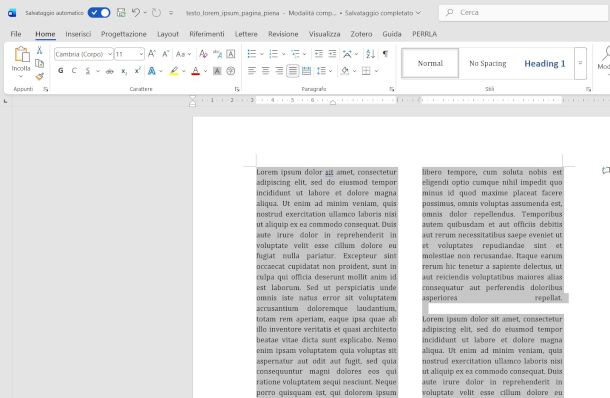Center the paragraph text
Image resolution: width=610 pixels, height=398 pixels.
pyautogui.click(x=265, y=71)
